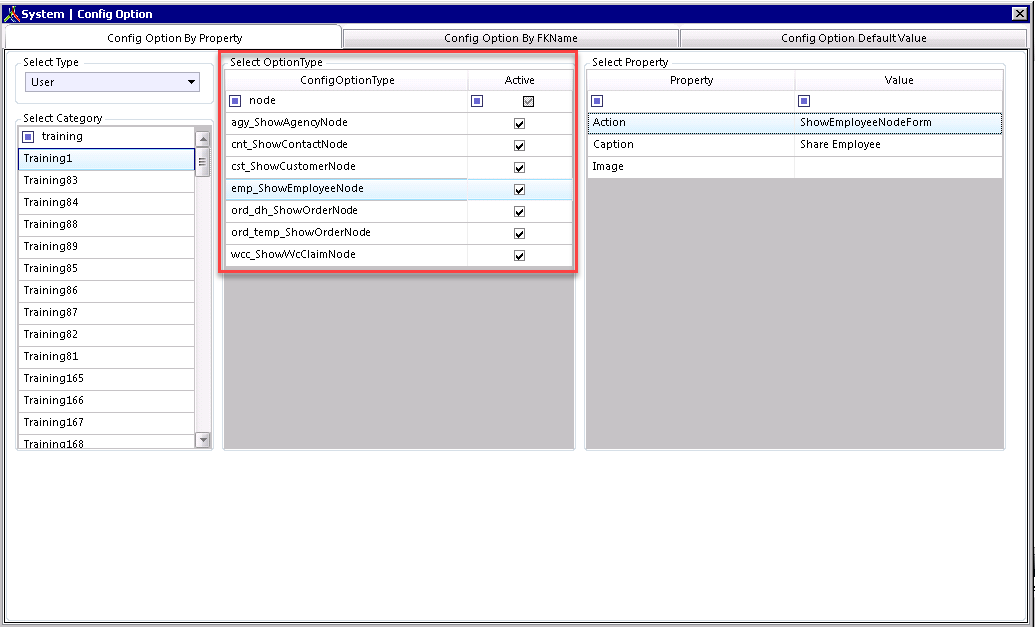The image size is (1035, 627).
Task: Click filter icon in Active column filter row
Action: [477, 101]
